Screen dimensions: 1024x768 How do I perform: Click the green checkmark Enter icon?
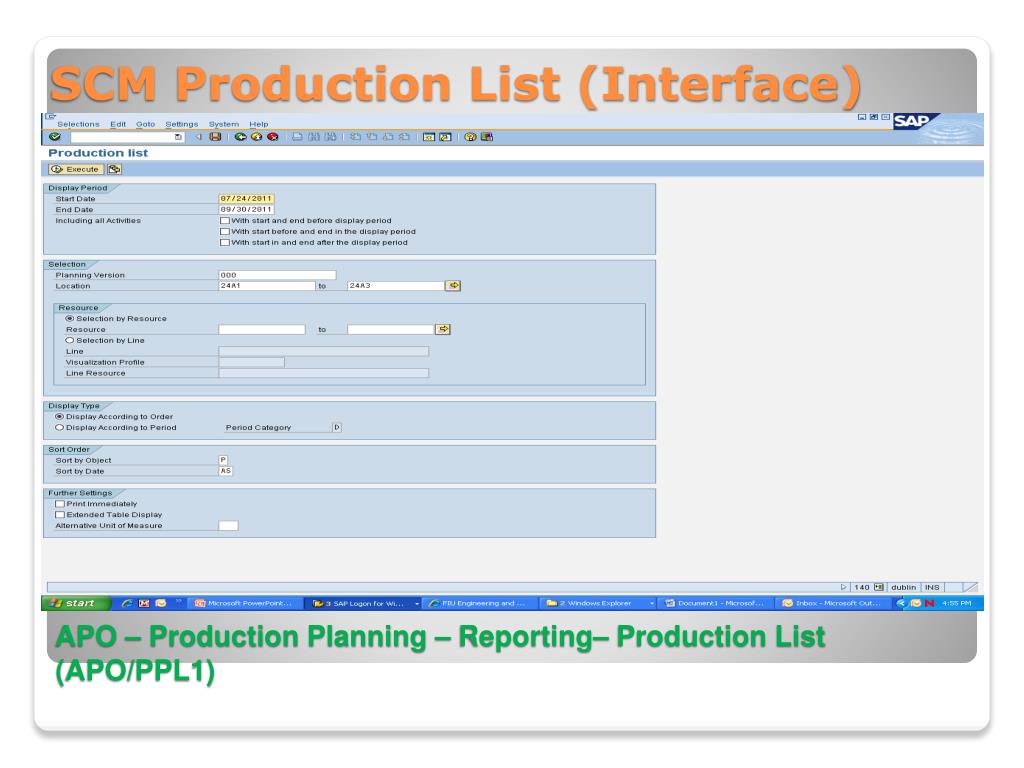coord(55,136)
